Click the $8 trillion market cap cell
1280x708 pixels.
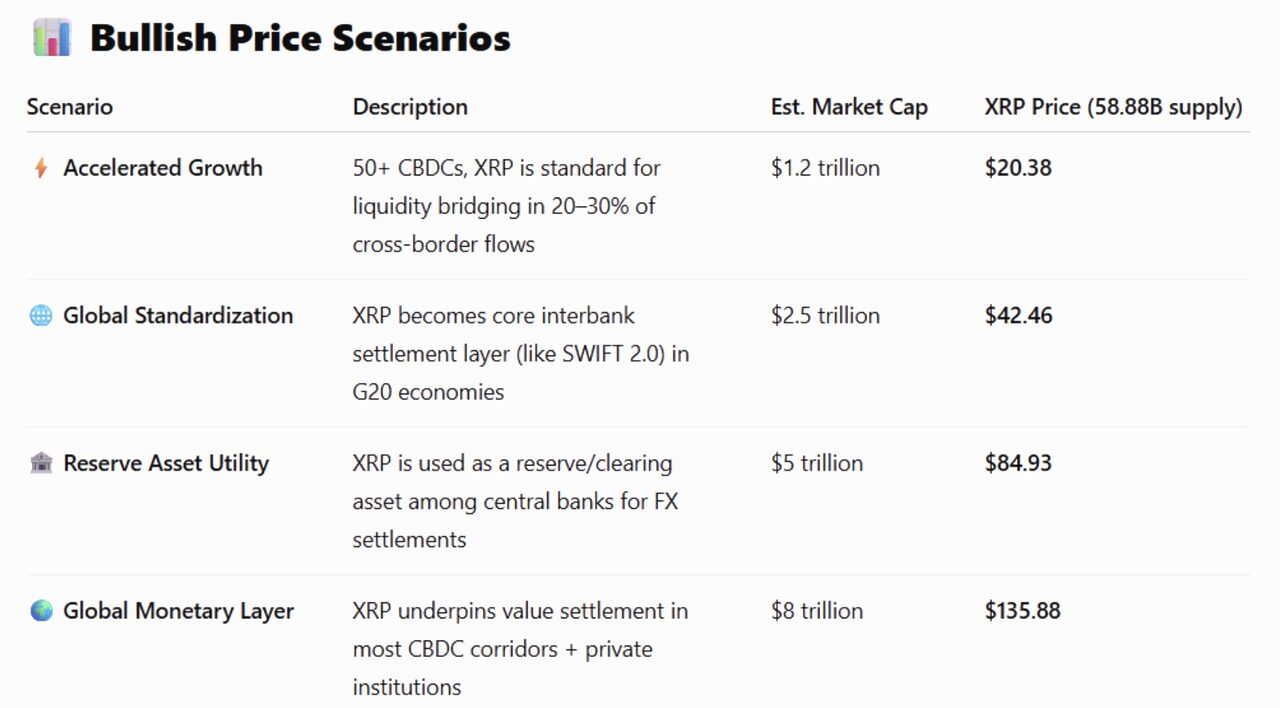(817, 611)
